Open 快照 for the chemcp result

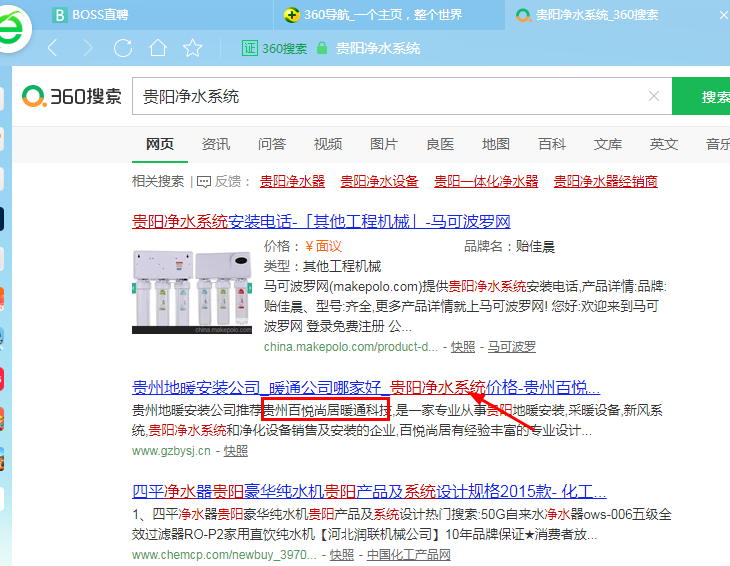click(342, 555)
